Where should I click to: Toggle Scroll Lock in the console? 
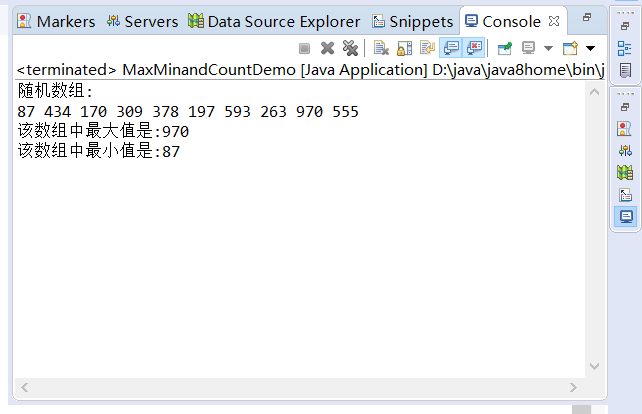(x=405, y=48)
